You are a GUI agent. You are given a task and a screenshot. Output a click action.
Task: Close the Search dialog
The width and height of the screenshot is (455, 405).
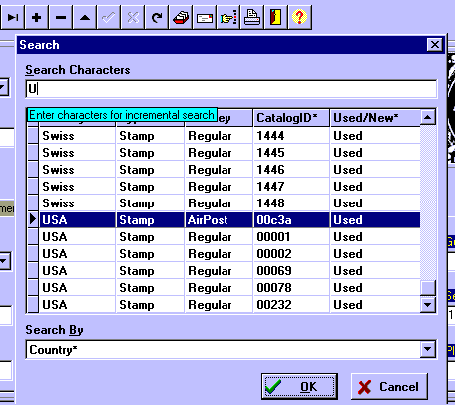click(x=435, y=45)
